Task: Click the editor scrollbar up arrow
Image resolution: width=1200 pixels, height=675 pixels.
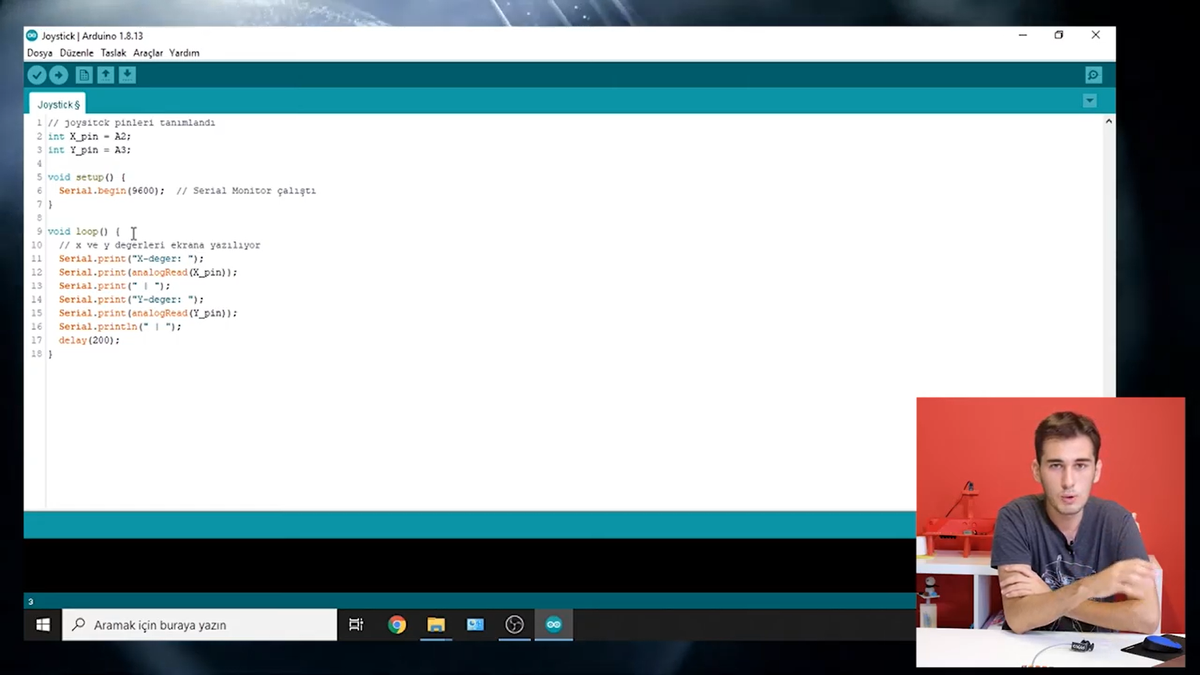Action: pyautogui.click(x=1108, y=122)
